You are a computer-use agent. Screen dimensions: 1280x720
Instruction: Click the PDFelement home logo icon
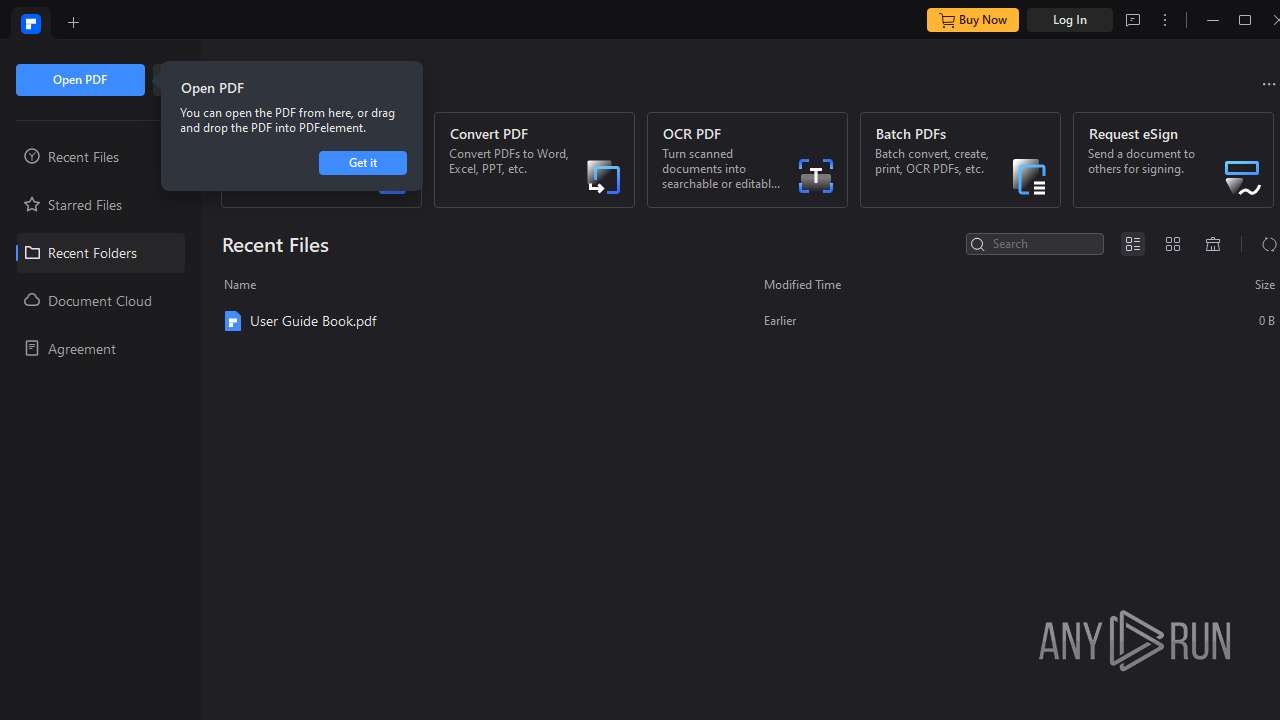tap(31, 23)
